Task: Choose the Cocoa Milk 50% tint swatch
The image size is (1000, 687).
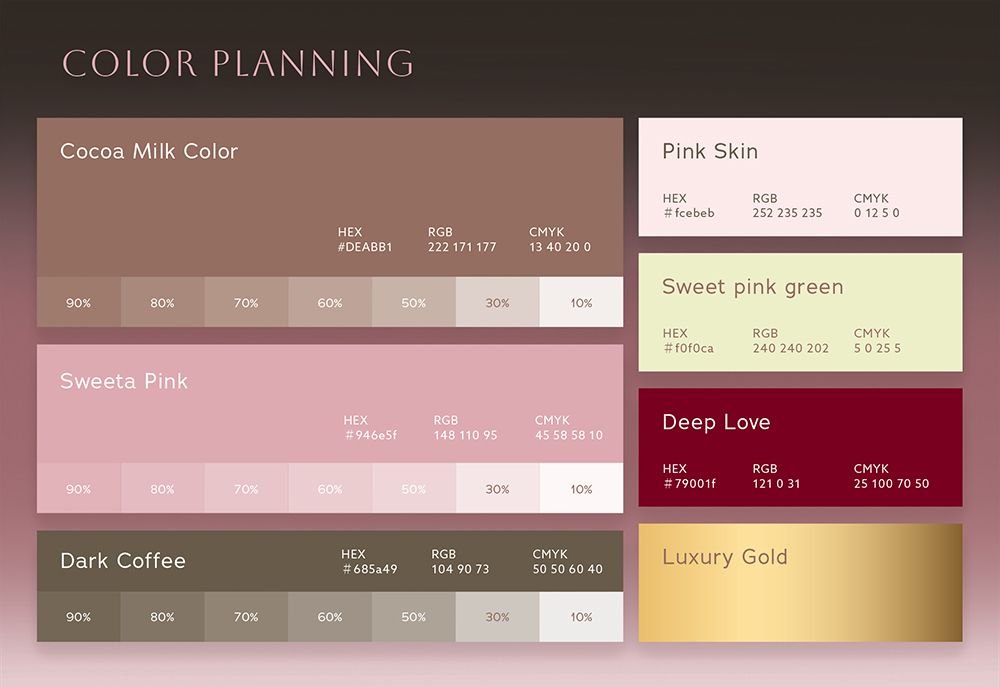Action: coord(414,302)
